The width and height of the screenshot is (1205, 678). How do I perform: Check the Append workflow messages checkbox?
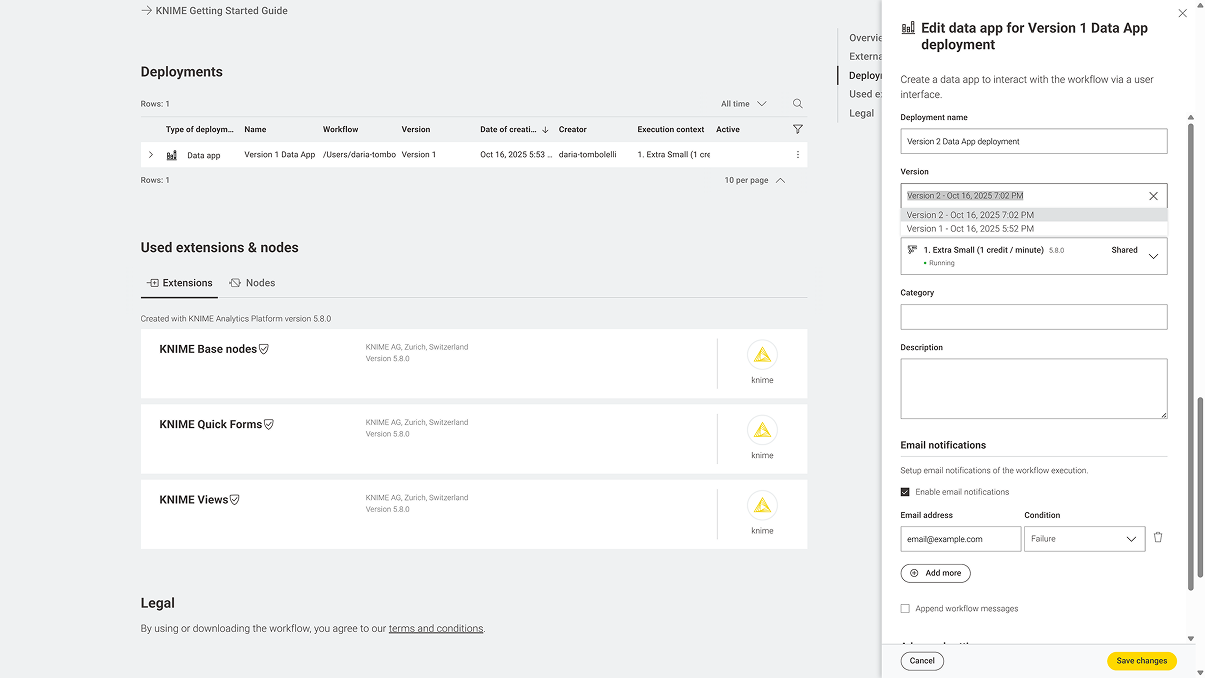click(905, 608)
